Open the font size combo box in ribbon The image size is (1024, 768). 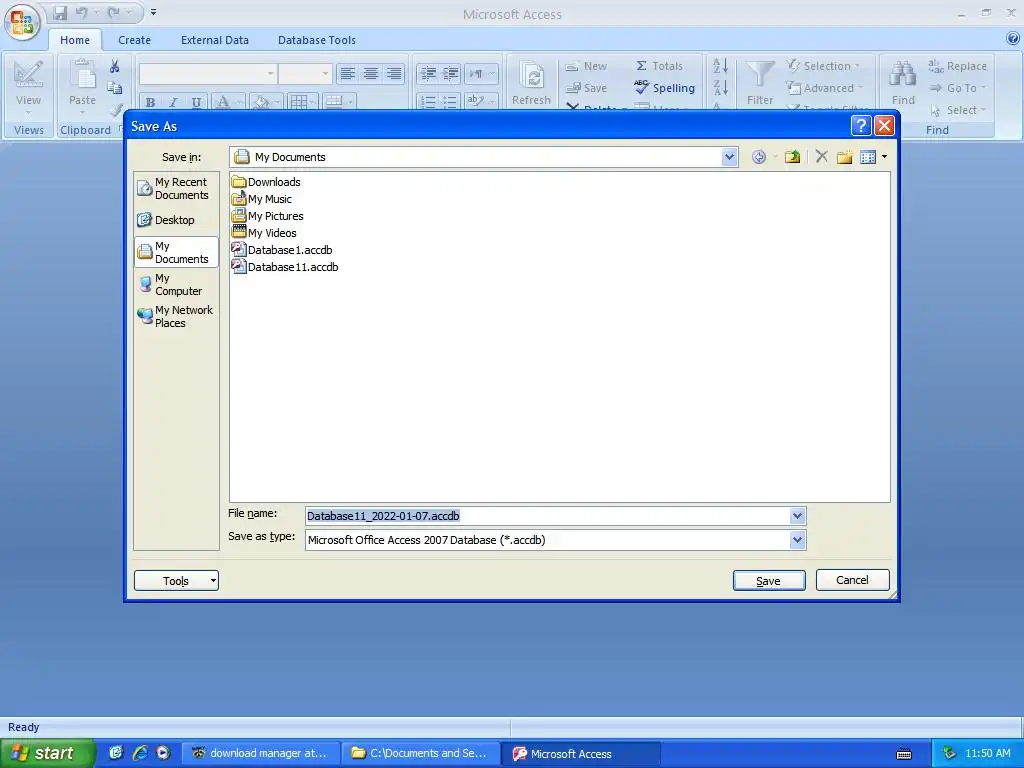305,73
